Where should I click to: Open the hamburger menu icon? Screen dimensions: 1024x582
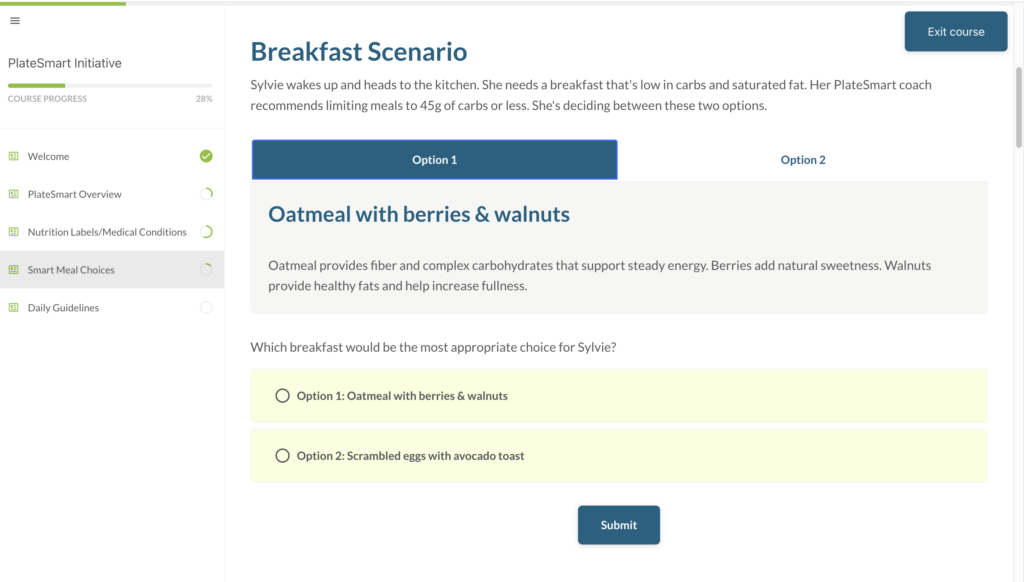pyautogui.click(x=14, y=21)
